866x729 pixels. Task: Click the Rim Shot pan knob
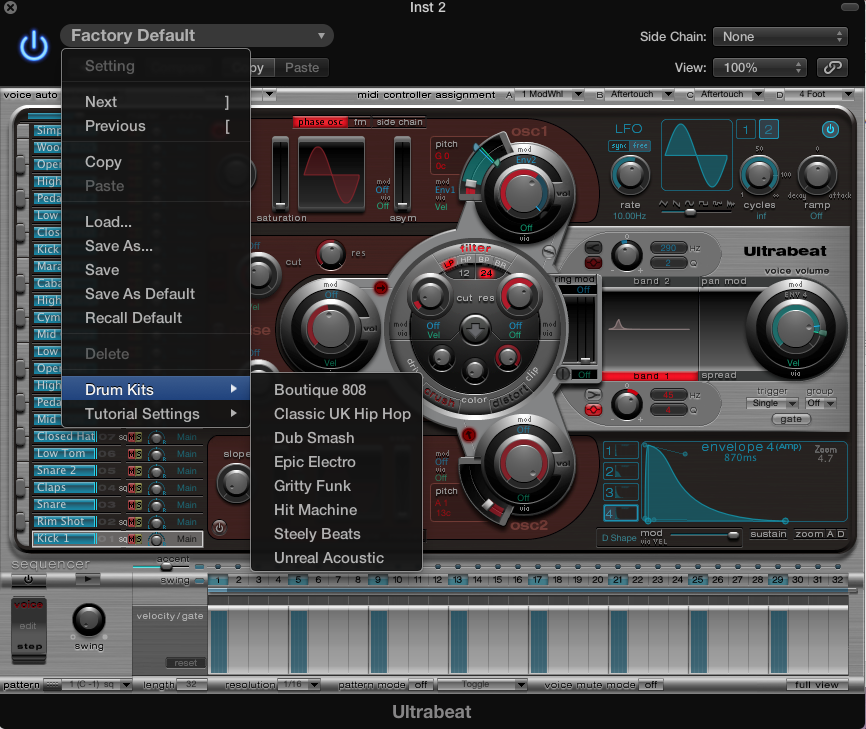point(157,522)
